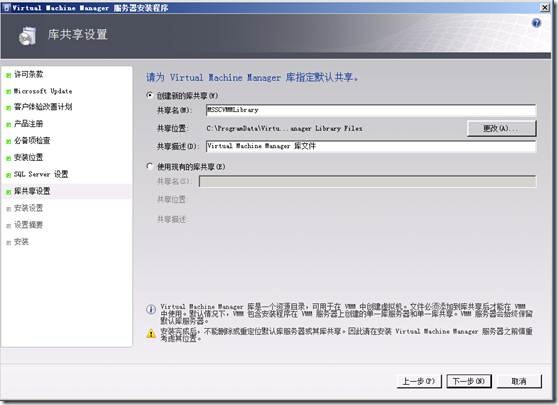
Task: Open the 安装位置 step
Action: pos(28,157)
